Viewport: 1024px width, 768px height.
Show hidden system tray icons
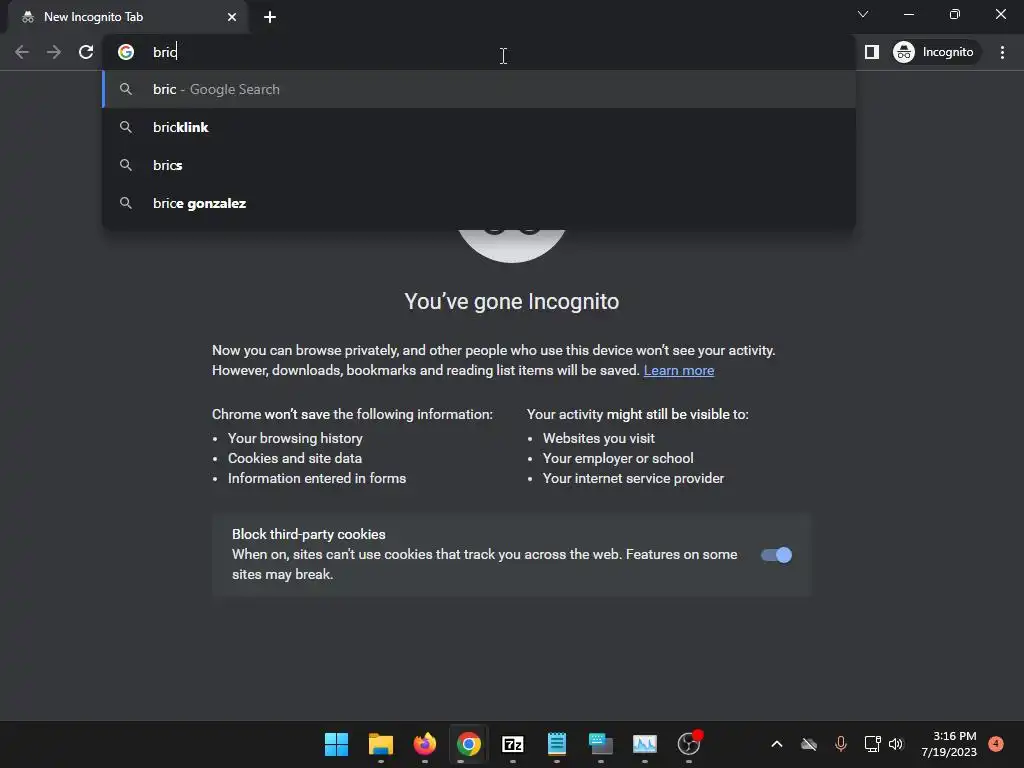point(776,744)
